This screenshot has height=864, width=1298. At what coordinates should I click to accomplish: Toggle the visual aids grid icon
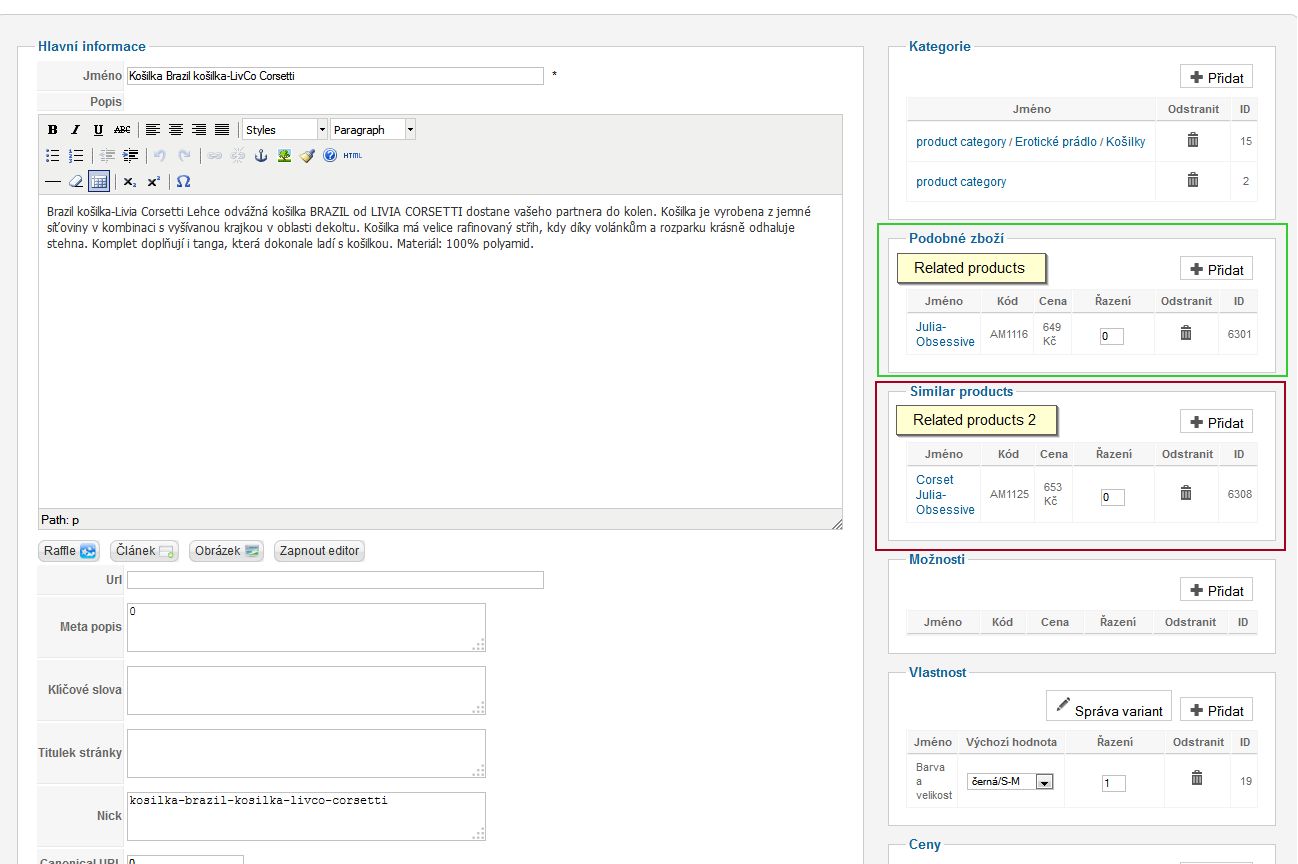(x=99, y=182)
